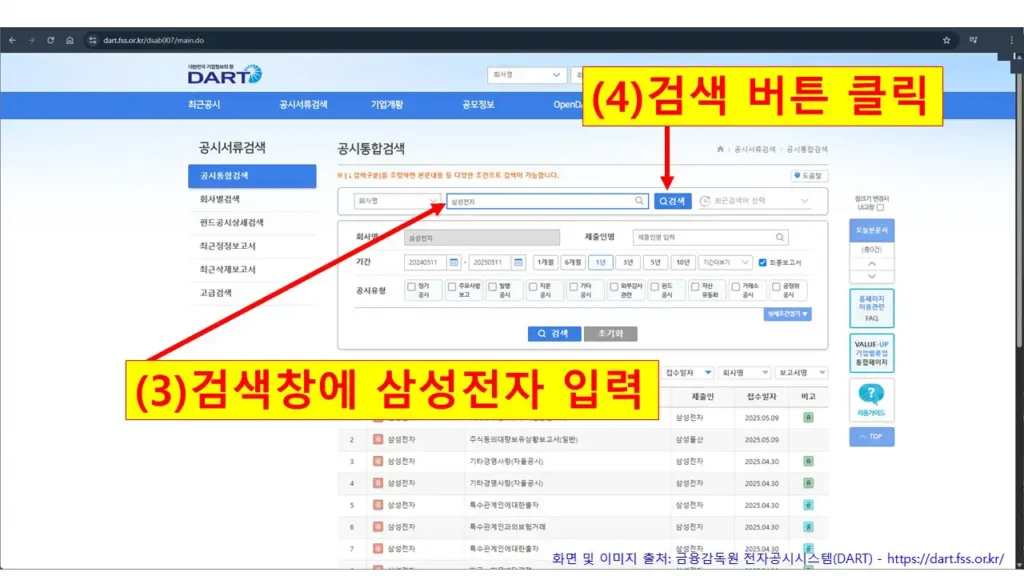Viewport: 1024px width, 576px height.
Task: Open the 최근공시 menu
Action: [204, 104]
